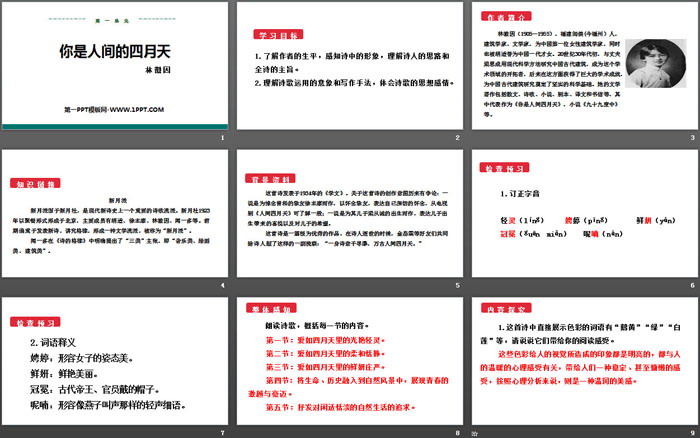
Task: Click the red 背景资料 label on slide 5
Action: click(x=270, y=179)
